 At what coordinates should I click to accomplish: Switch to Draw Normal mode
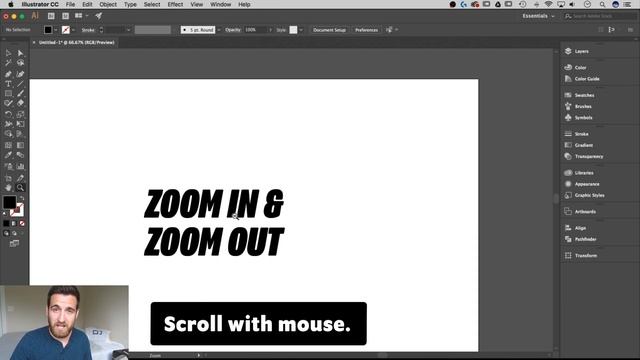pos(6,233)
